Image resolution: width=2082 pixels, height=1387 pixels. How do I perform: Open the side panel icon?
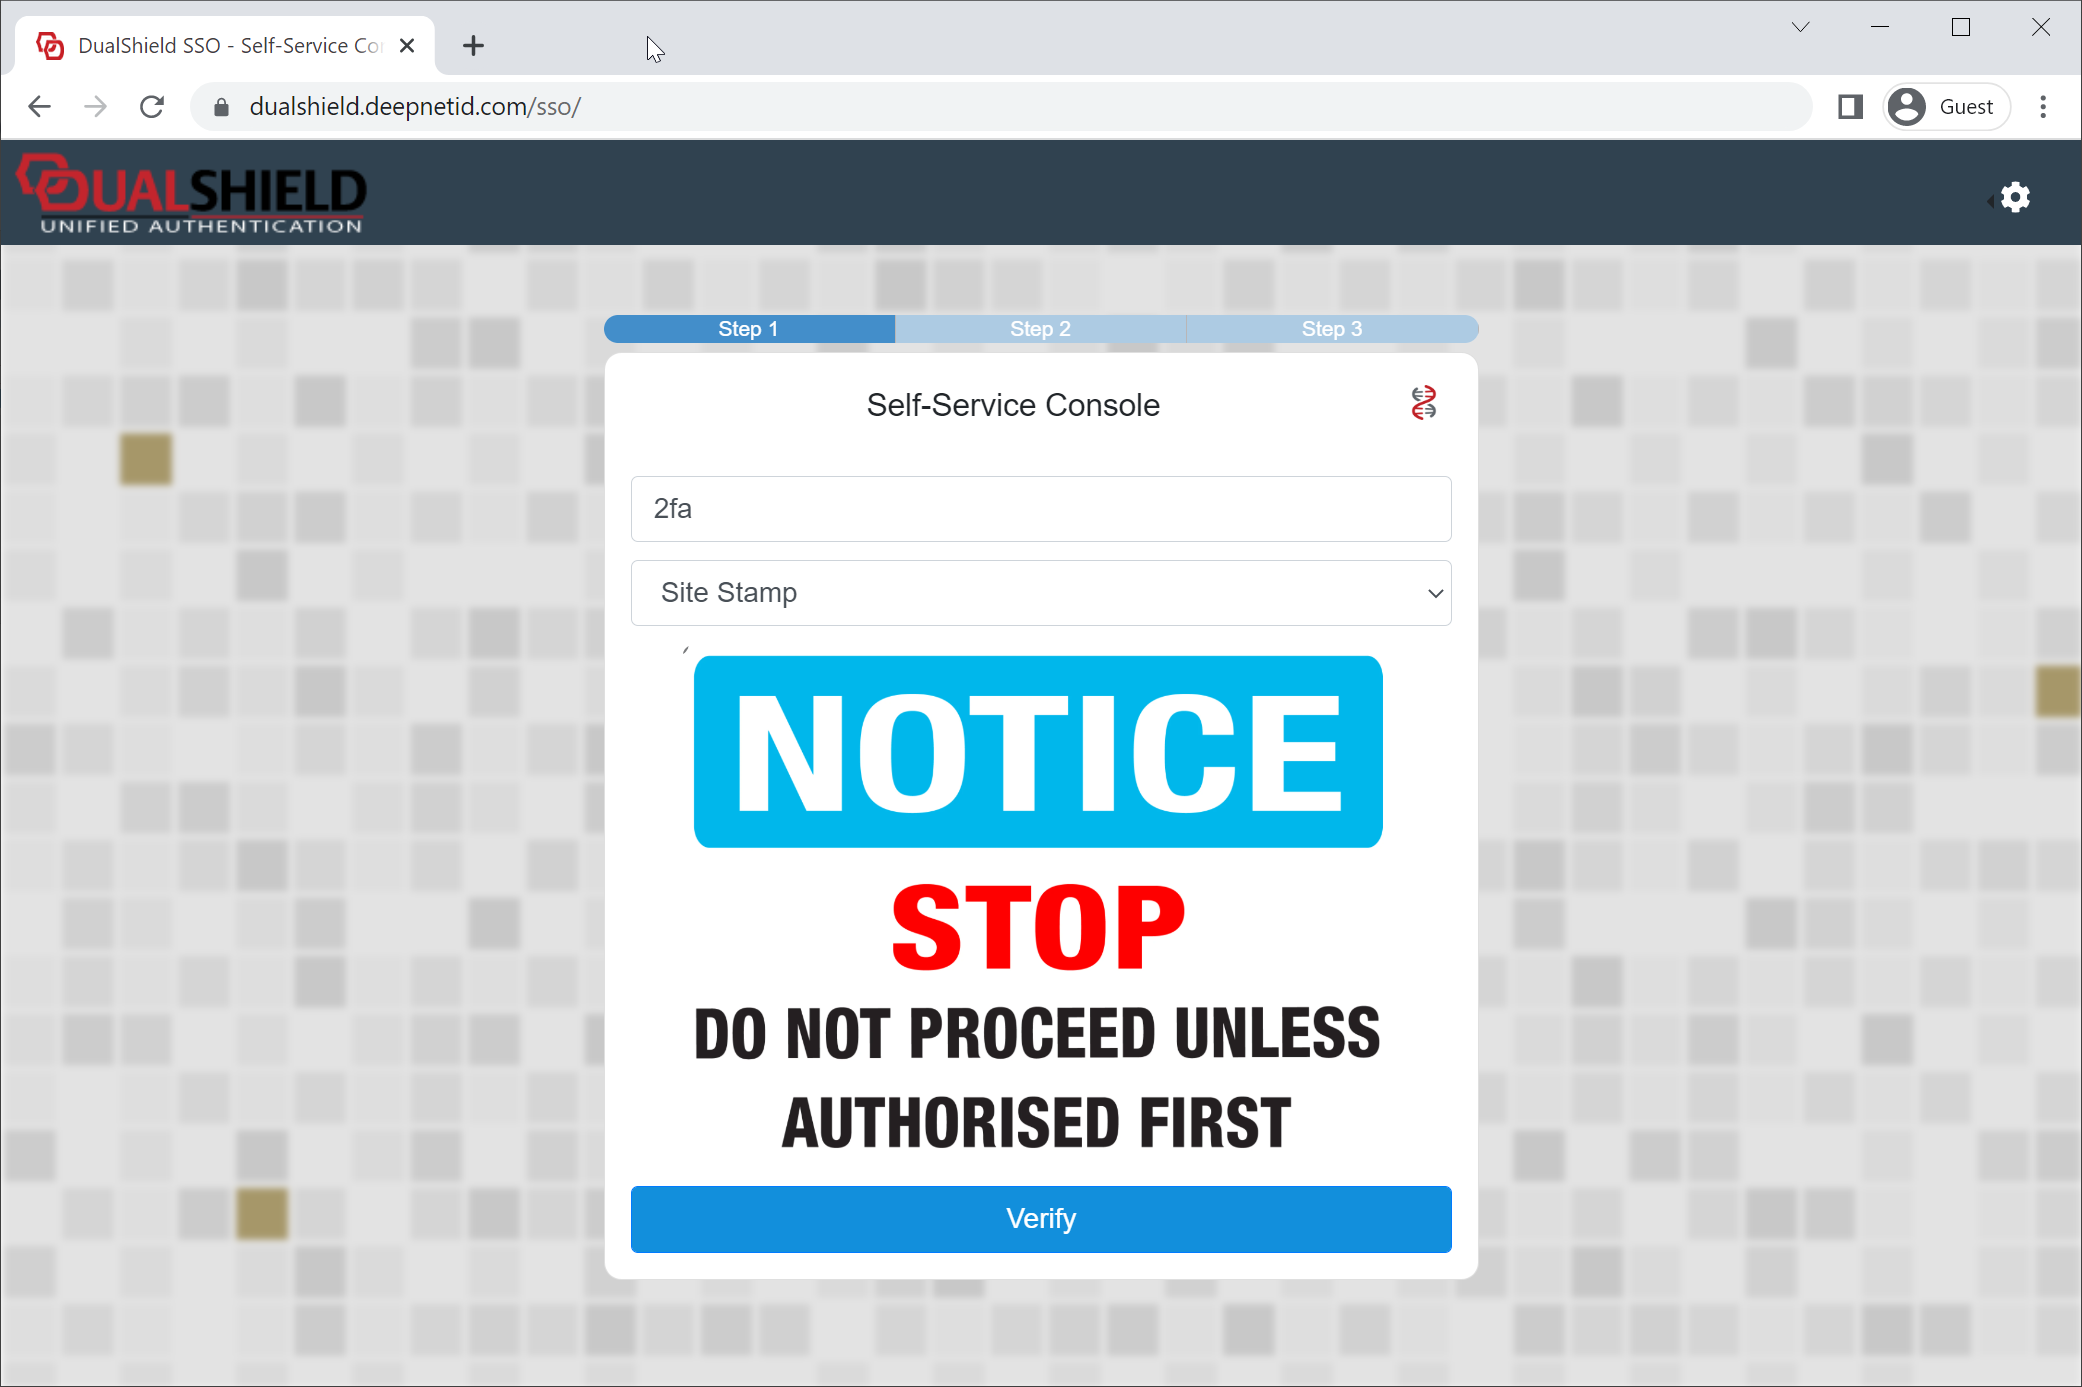(1850, 107)
